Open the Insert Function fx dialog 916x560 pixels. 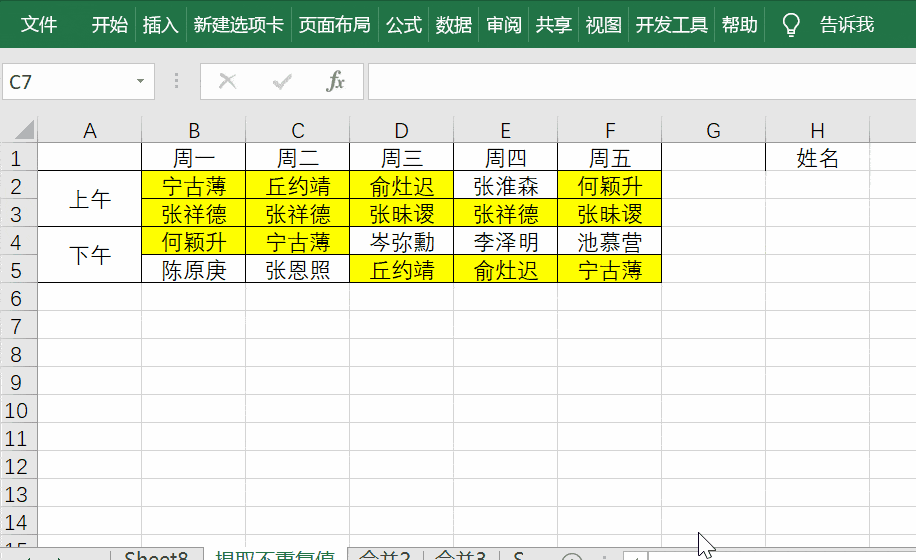tap(336, 82)
